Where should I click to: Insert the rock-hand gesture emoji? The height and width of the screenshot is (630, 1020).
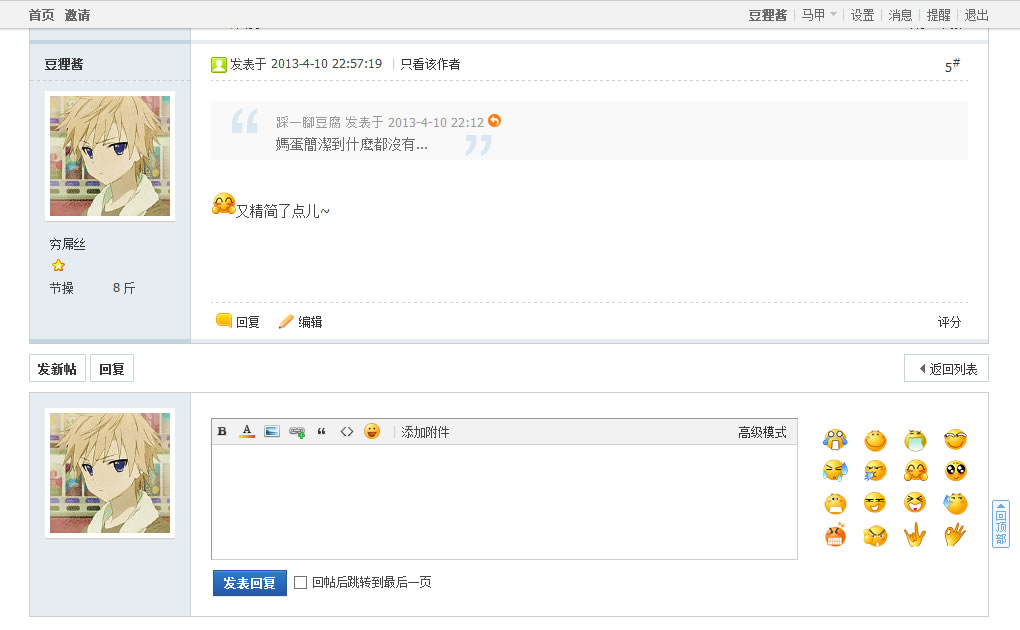coord(915,535)
